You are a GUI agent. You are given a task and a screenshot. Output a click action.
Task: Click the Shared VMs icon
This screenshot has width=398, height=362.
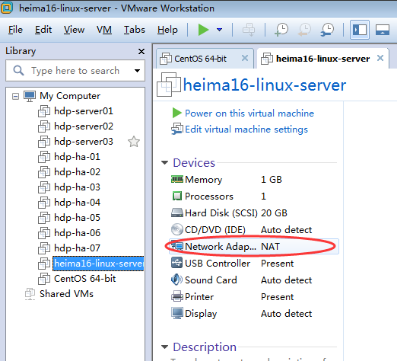pyautogui.click(x=30, y=293)
